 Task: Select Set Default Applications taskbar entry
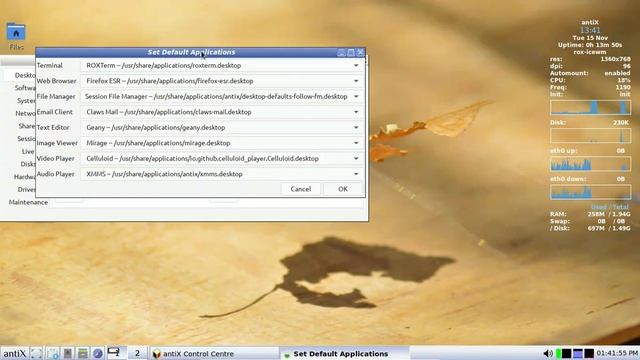tap(344, 353)
